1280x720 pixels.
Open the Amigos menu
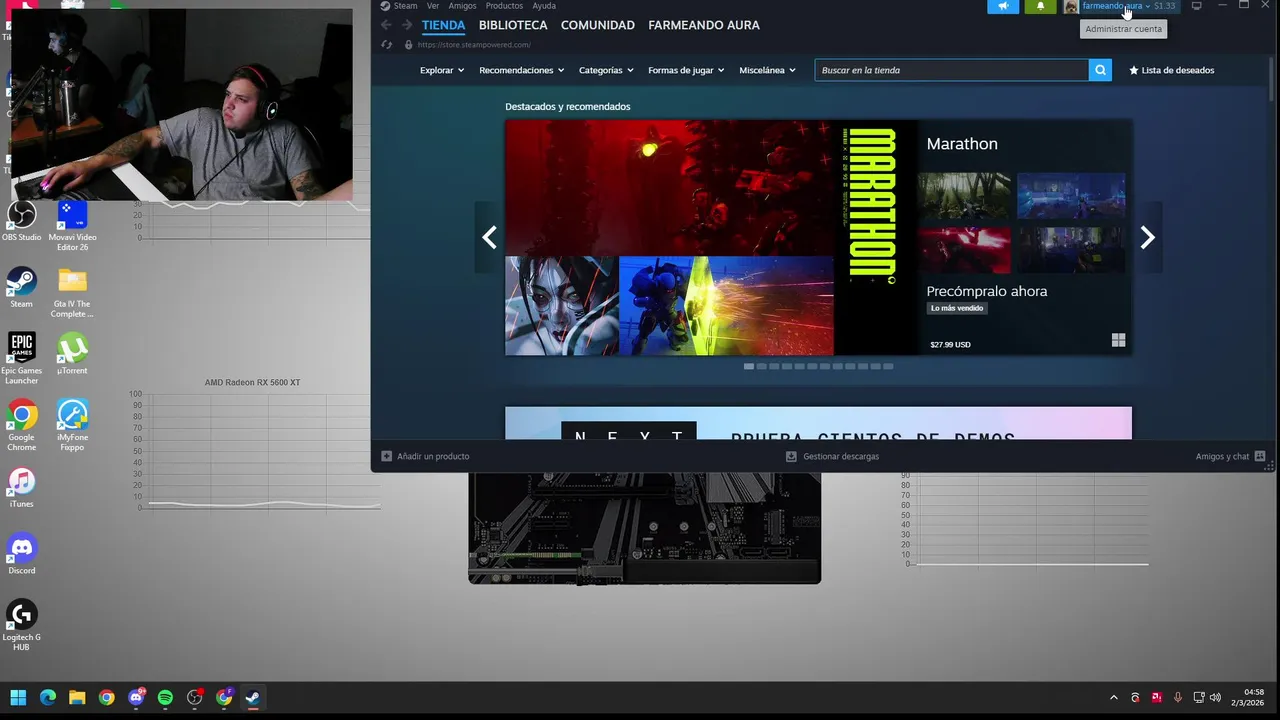462,6
